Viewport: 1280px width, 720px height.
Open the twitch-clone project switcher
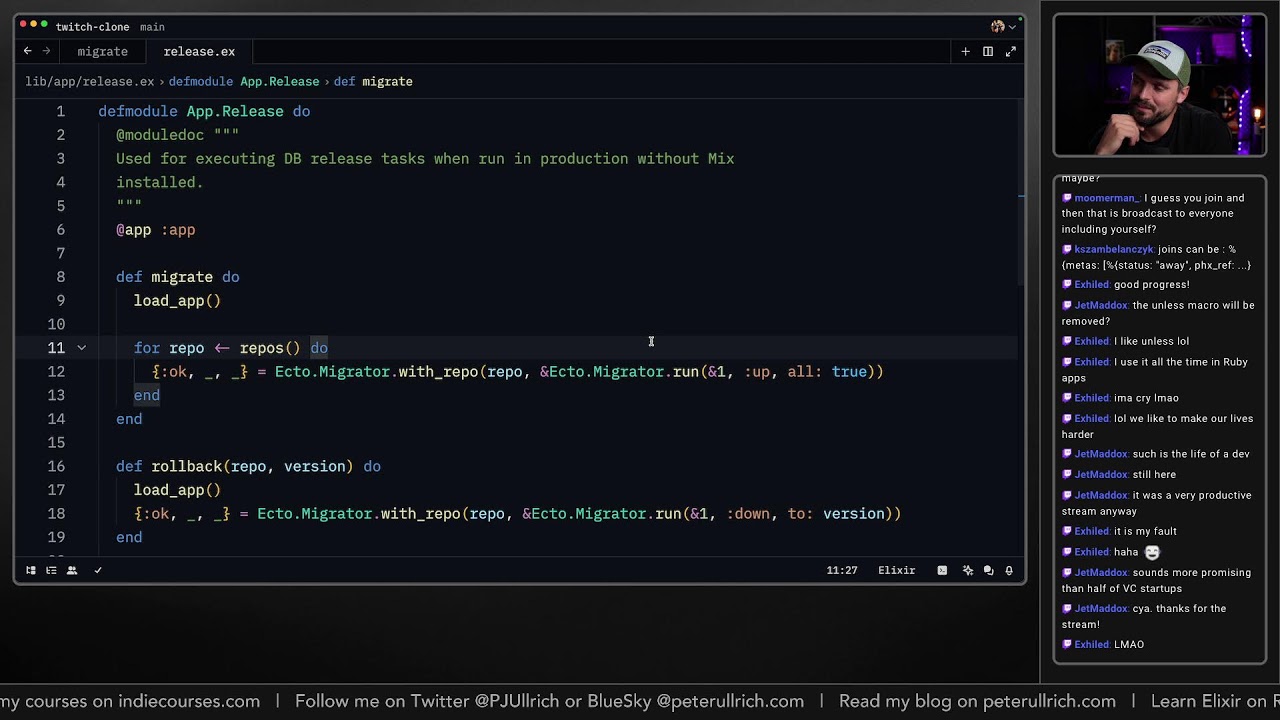[x=92, y=27]
